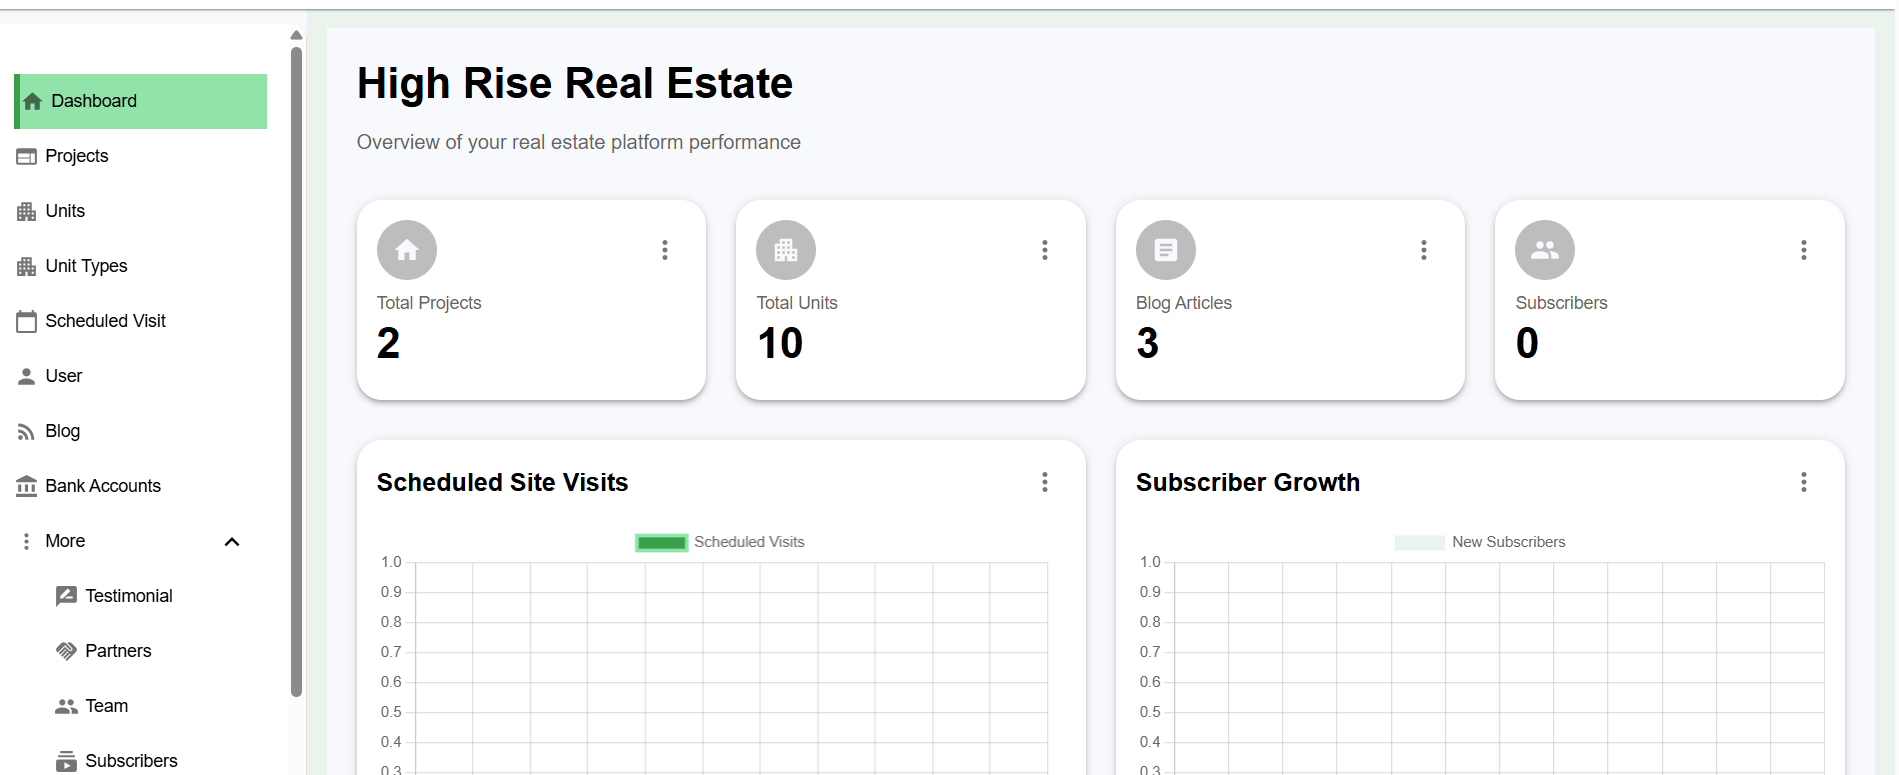Image resolution: width=1899 pixels, height=775 pixels.
Task: Go to the Units menu label
Action: tap(65, 211)
